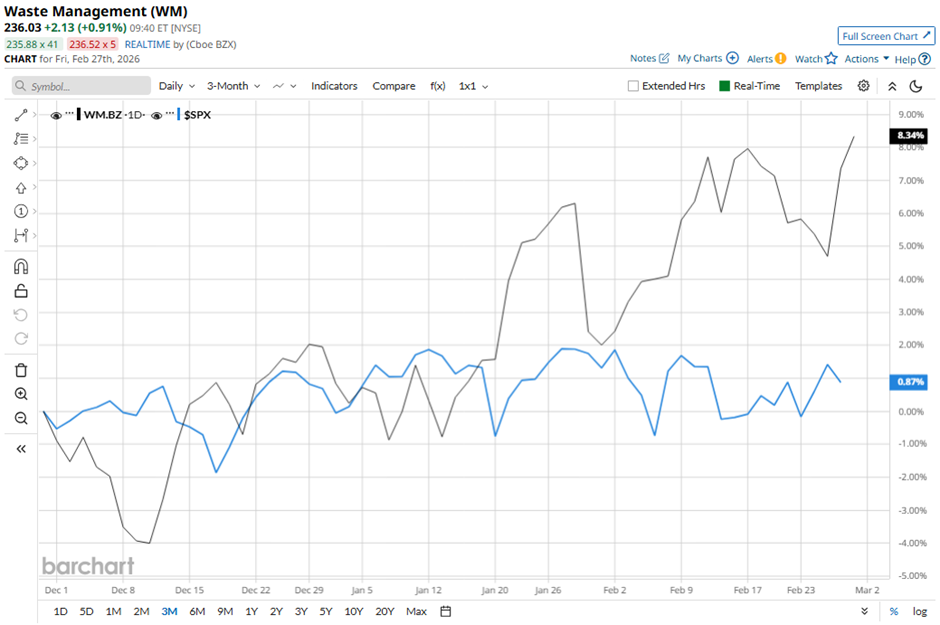
Task: Toggle the lock drawings icon
Action: [x=21, y=291]
